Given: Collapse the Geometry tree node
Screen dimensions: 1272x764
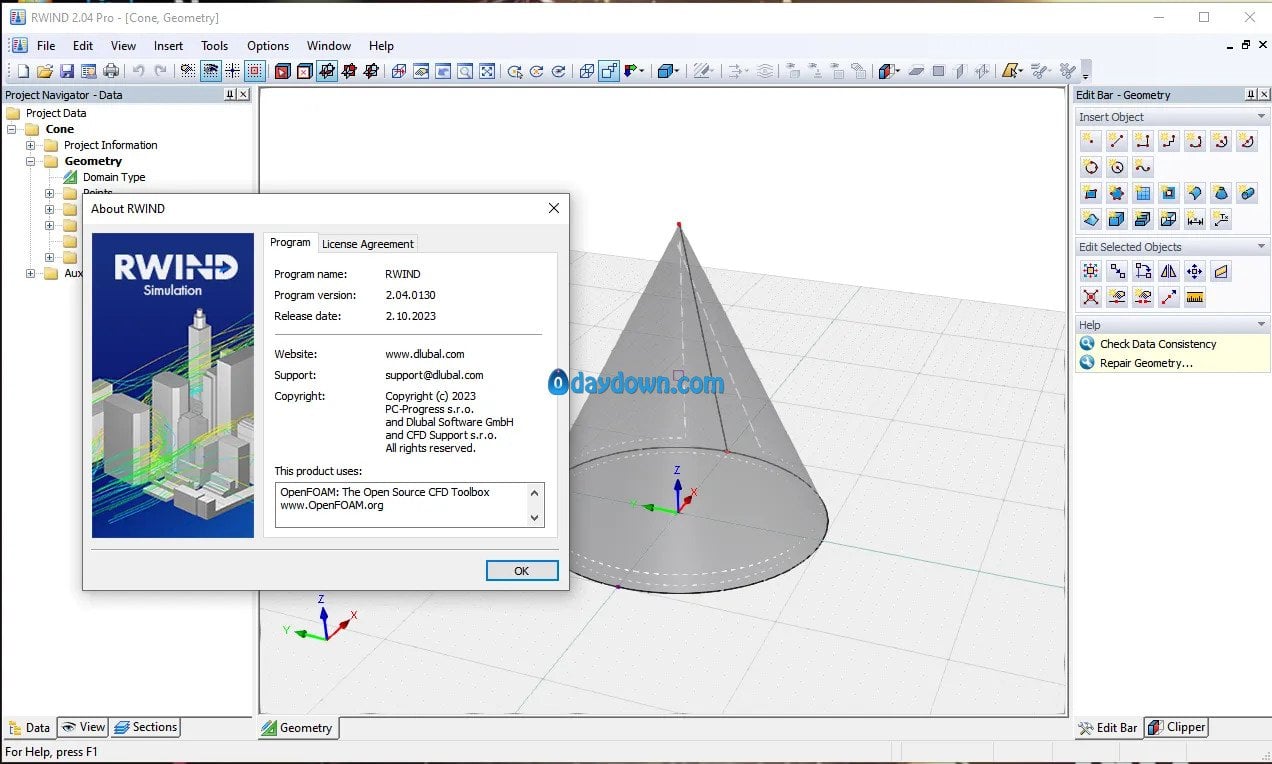Looking at the screenshot, I should tap(31, 161).
